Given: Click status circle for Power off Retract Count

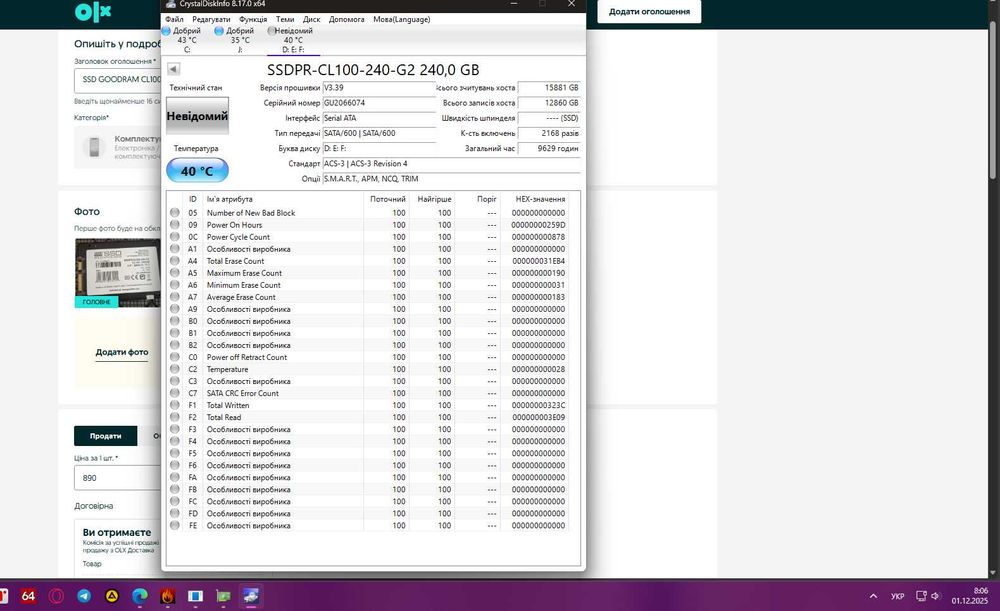Looking at the screenshot, I should click(x=174, y=357).
